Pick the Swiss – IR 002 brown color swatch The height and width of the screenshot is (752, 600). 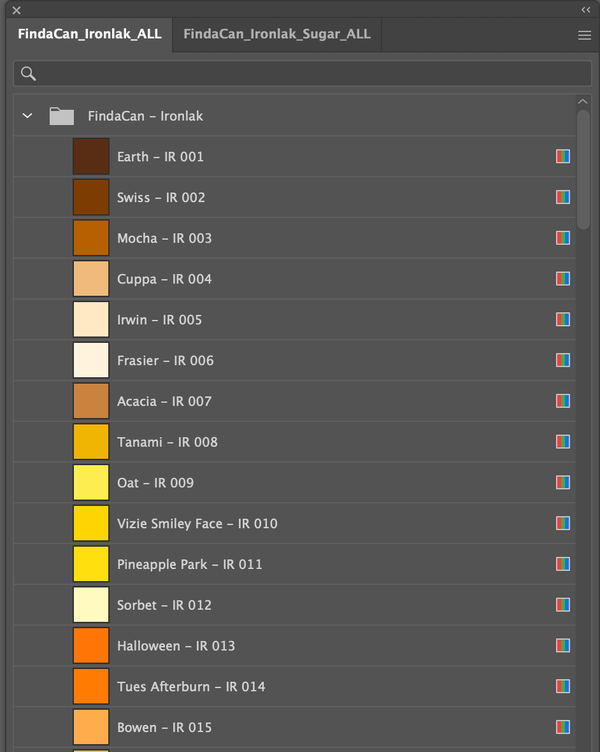[91, 197]
